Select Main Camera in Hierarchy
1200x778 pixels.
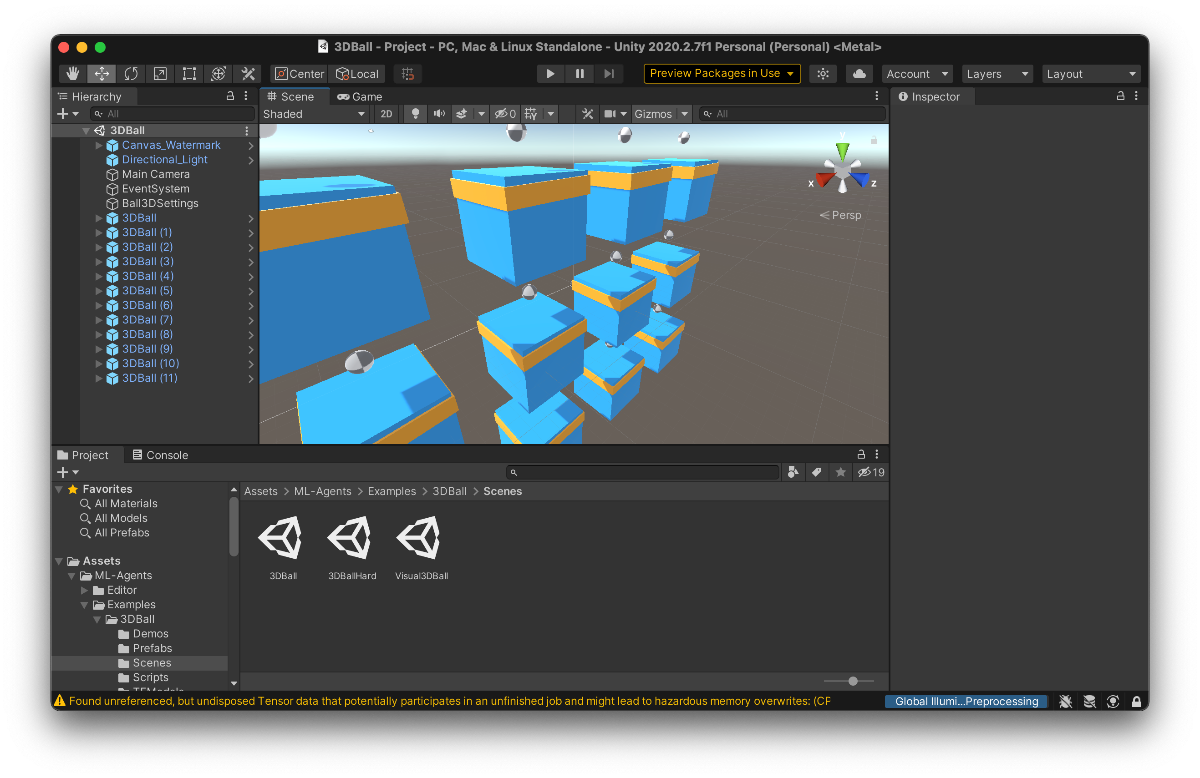156,174
